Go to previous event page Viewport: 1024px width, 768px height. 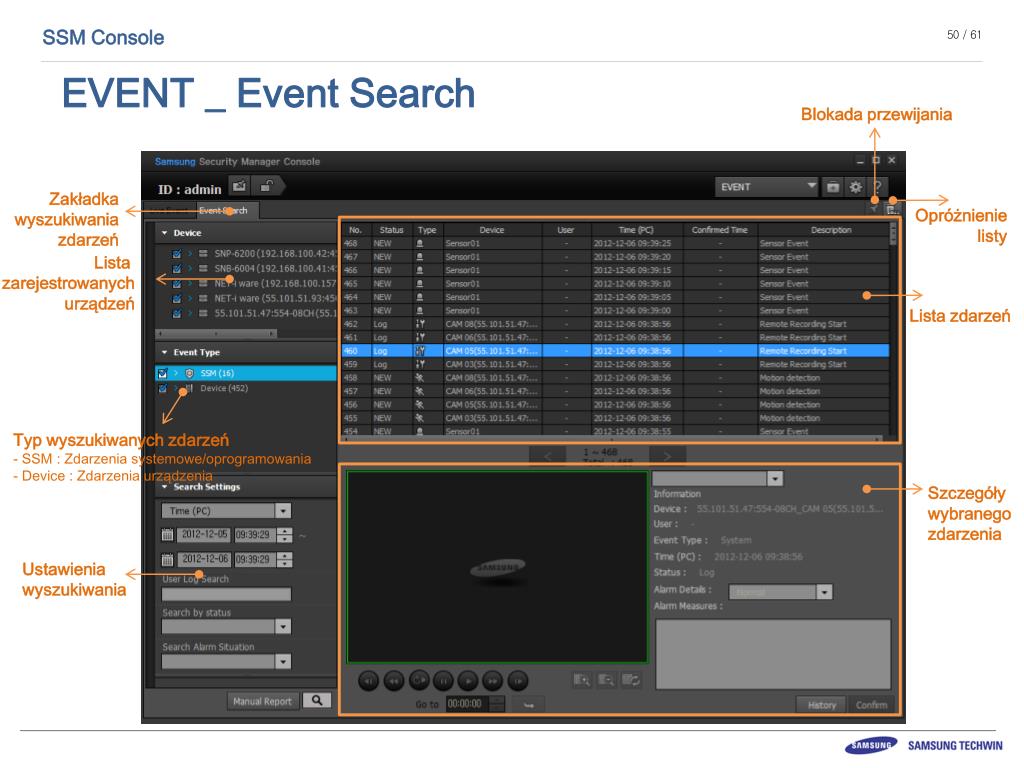coord(547,456)
